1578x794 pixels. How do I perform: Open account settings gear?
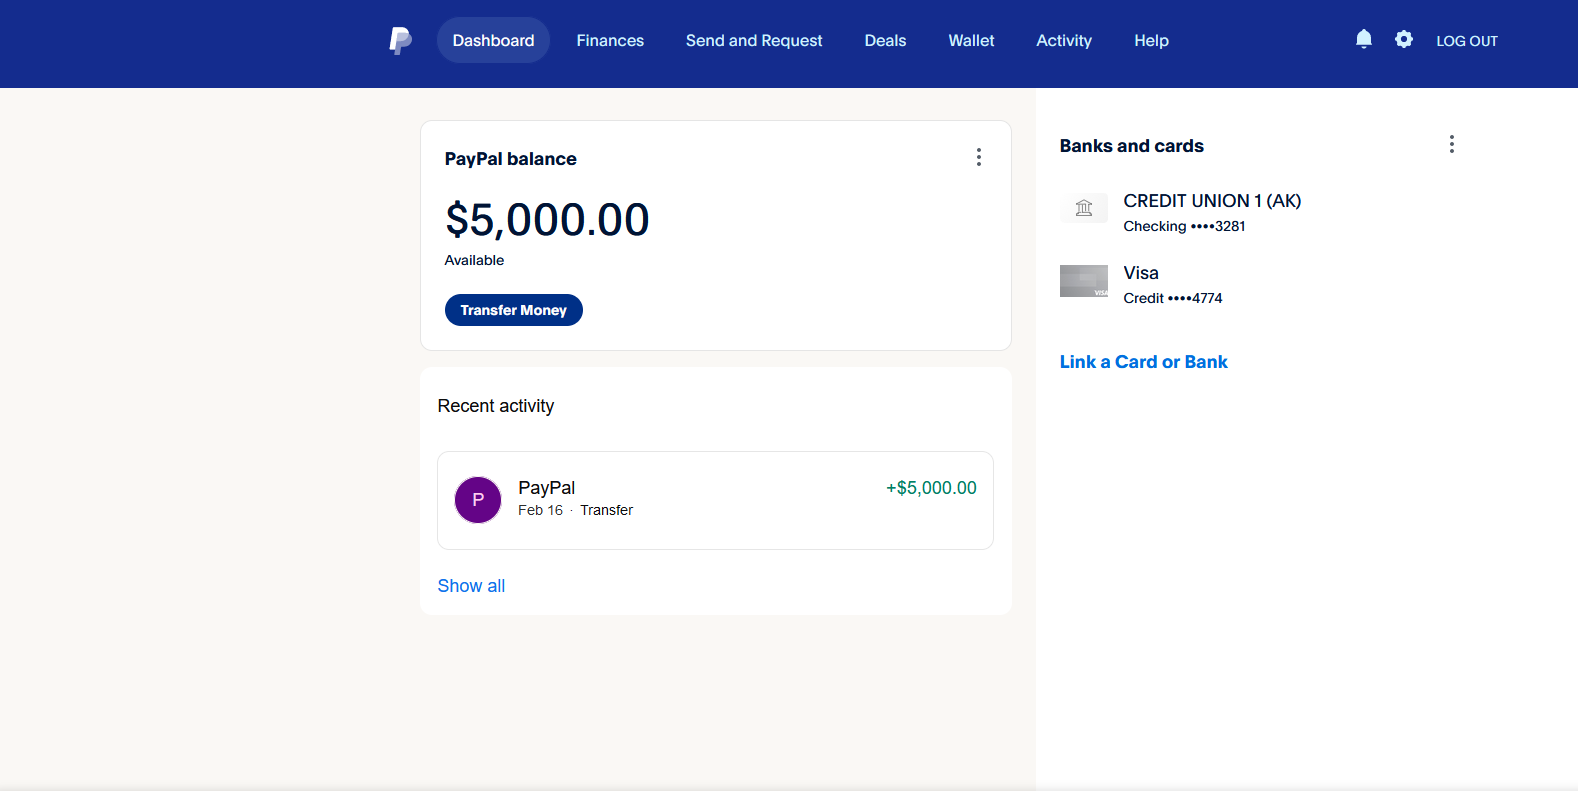(x=1404, y=39)
